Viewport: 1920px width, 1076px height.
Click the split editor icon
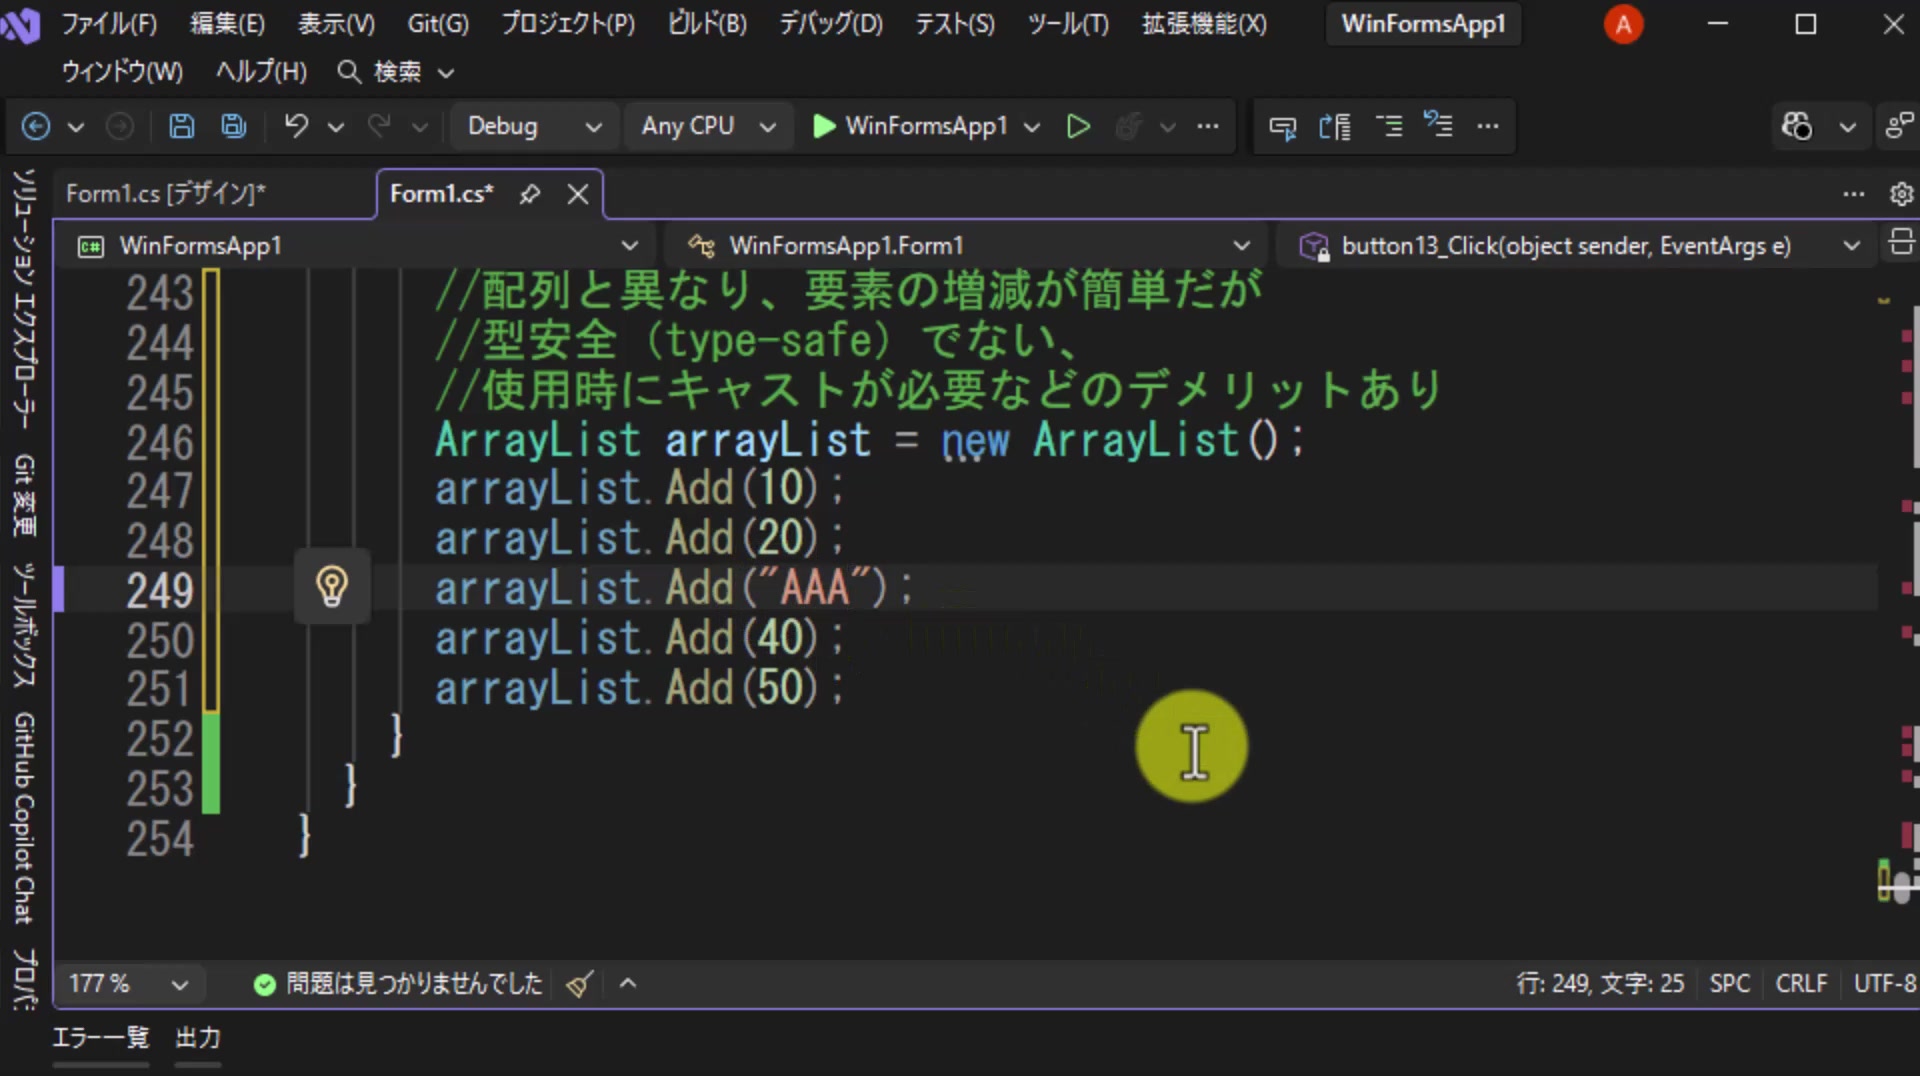point(1901,243)
